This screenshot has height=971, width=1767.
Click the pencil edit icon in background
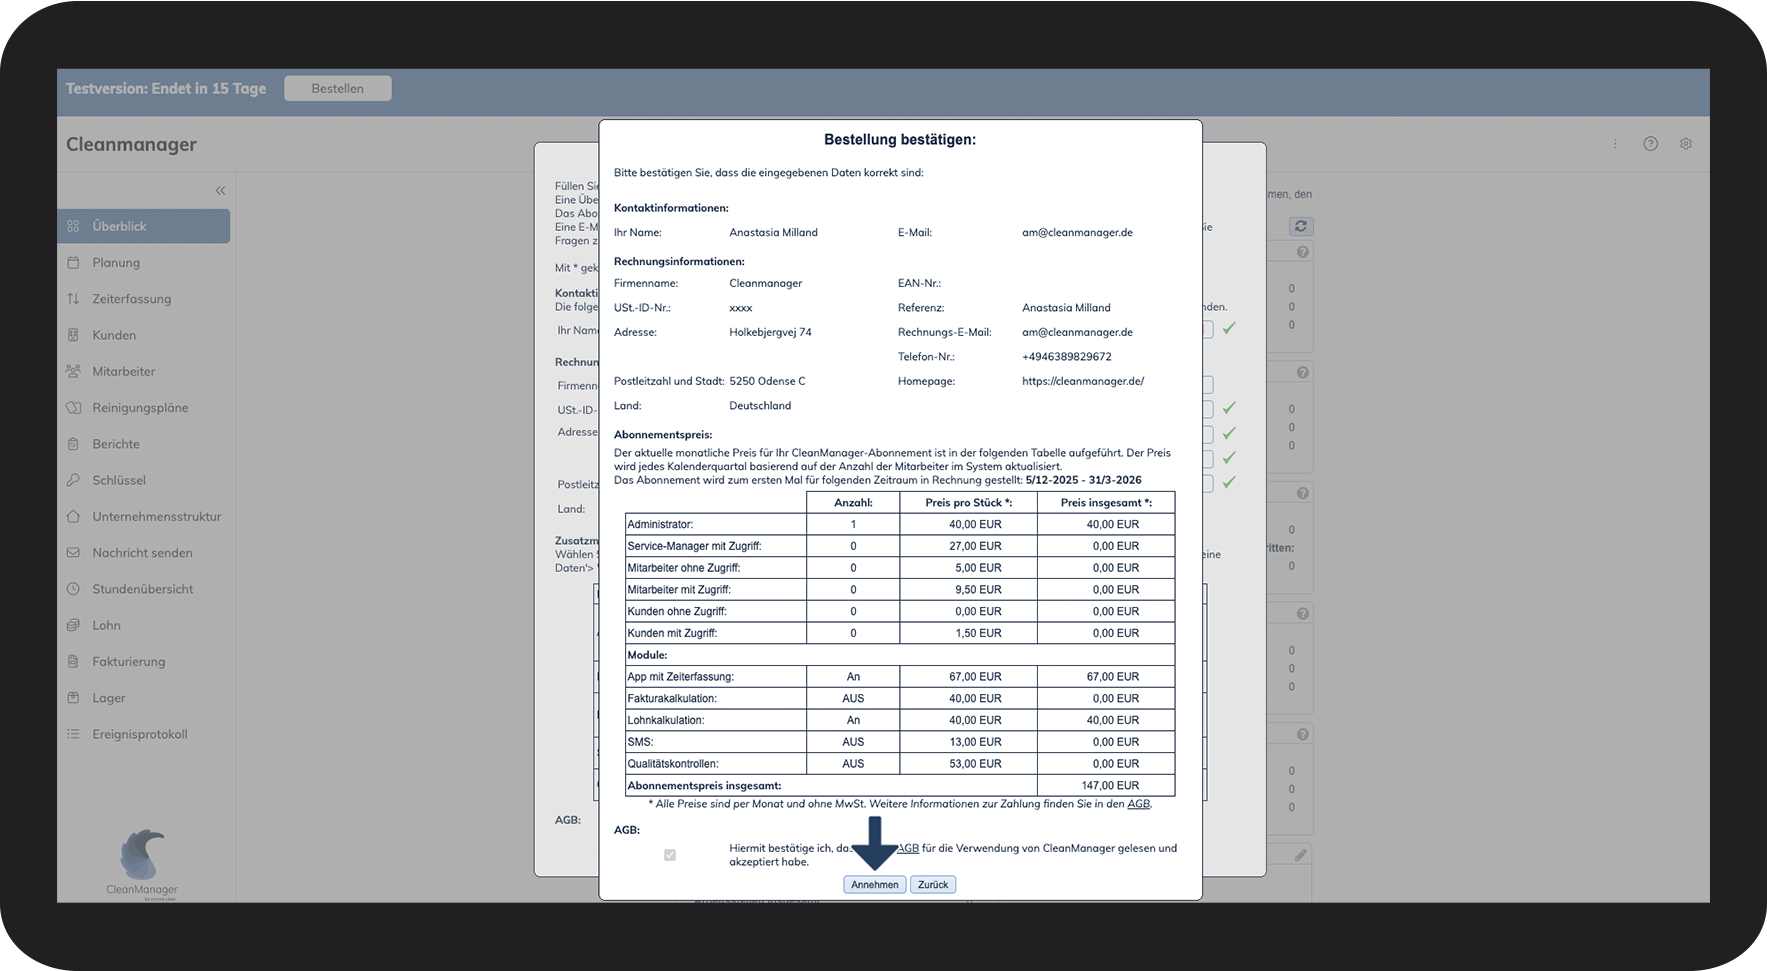1300,855
